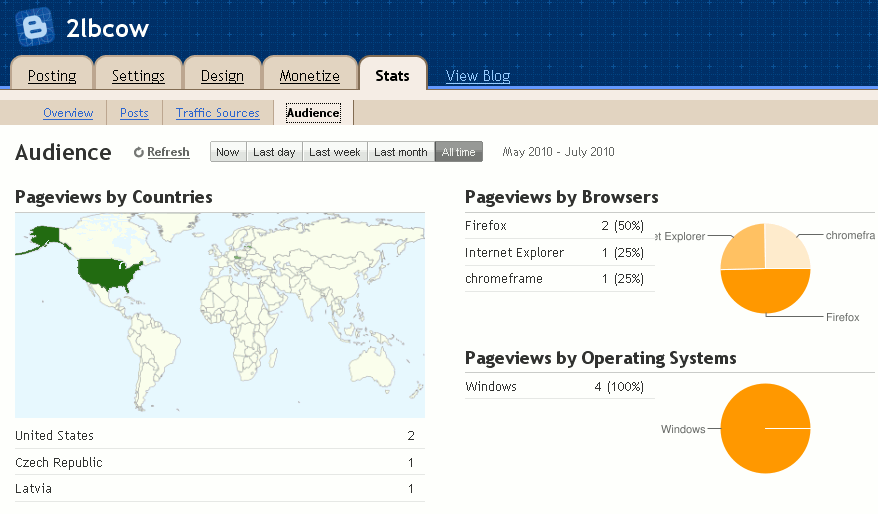Click Alaska on the world map
The image size is (878, 514).
click(x=45, y=236)
